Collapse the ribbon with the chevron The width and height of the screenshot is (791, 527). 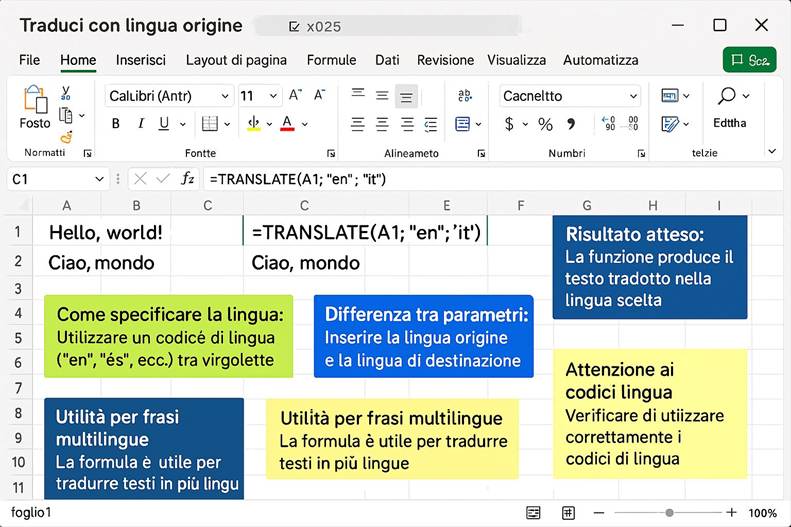(772, 151)
